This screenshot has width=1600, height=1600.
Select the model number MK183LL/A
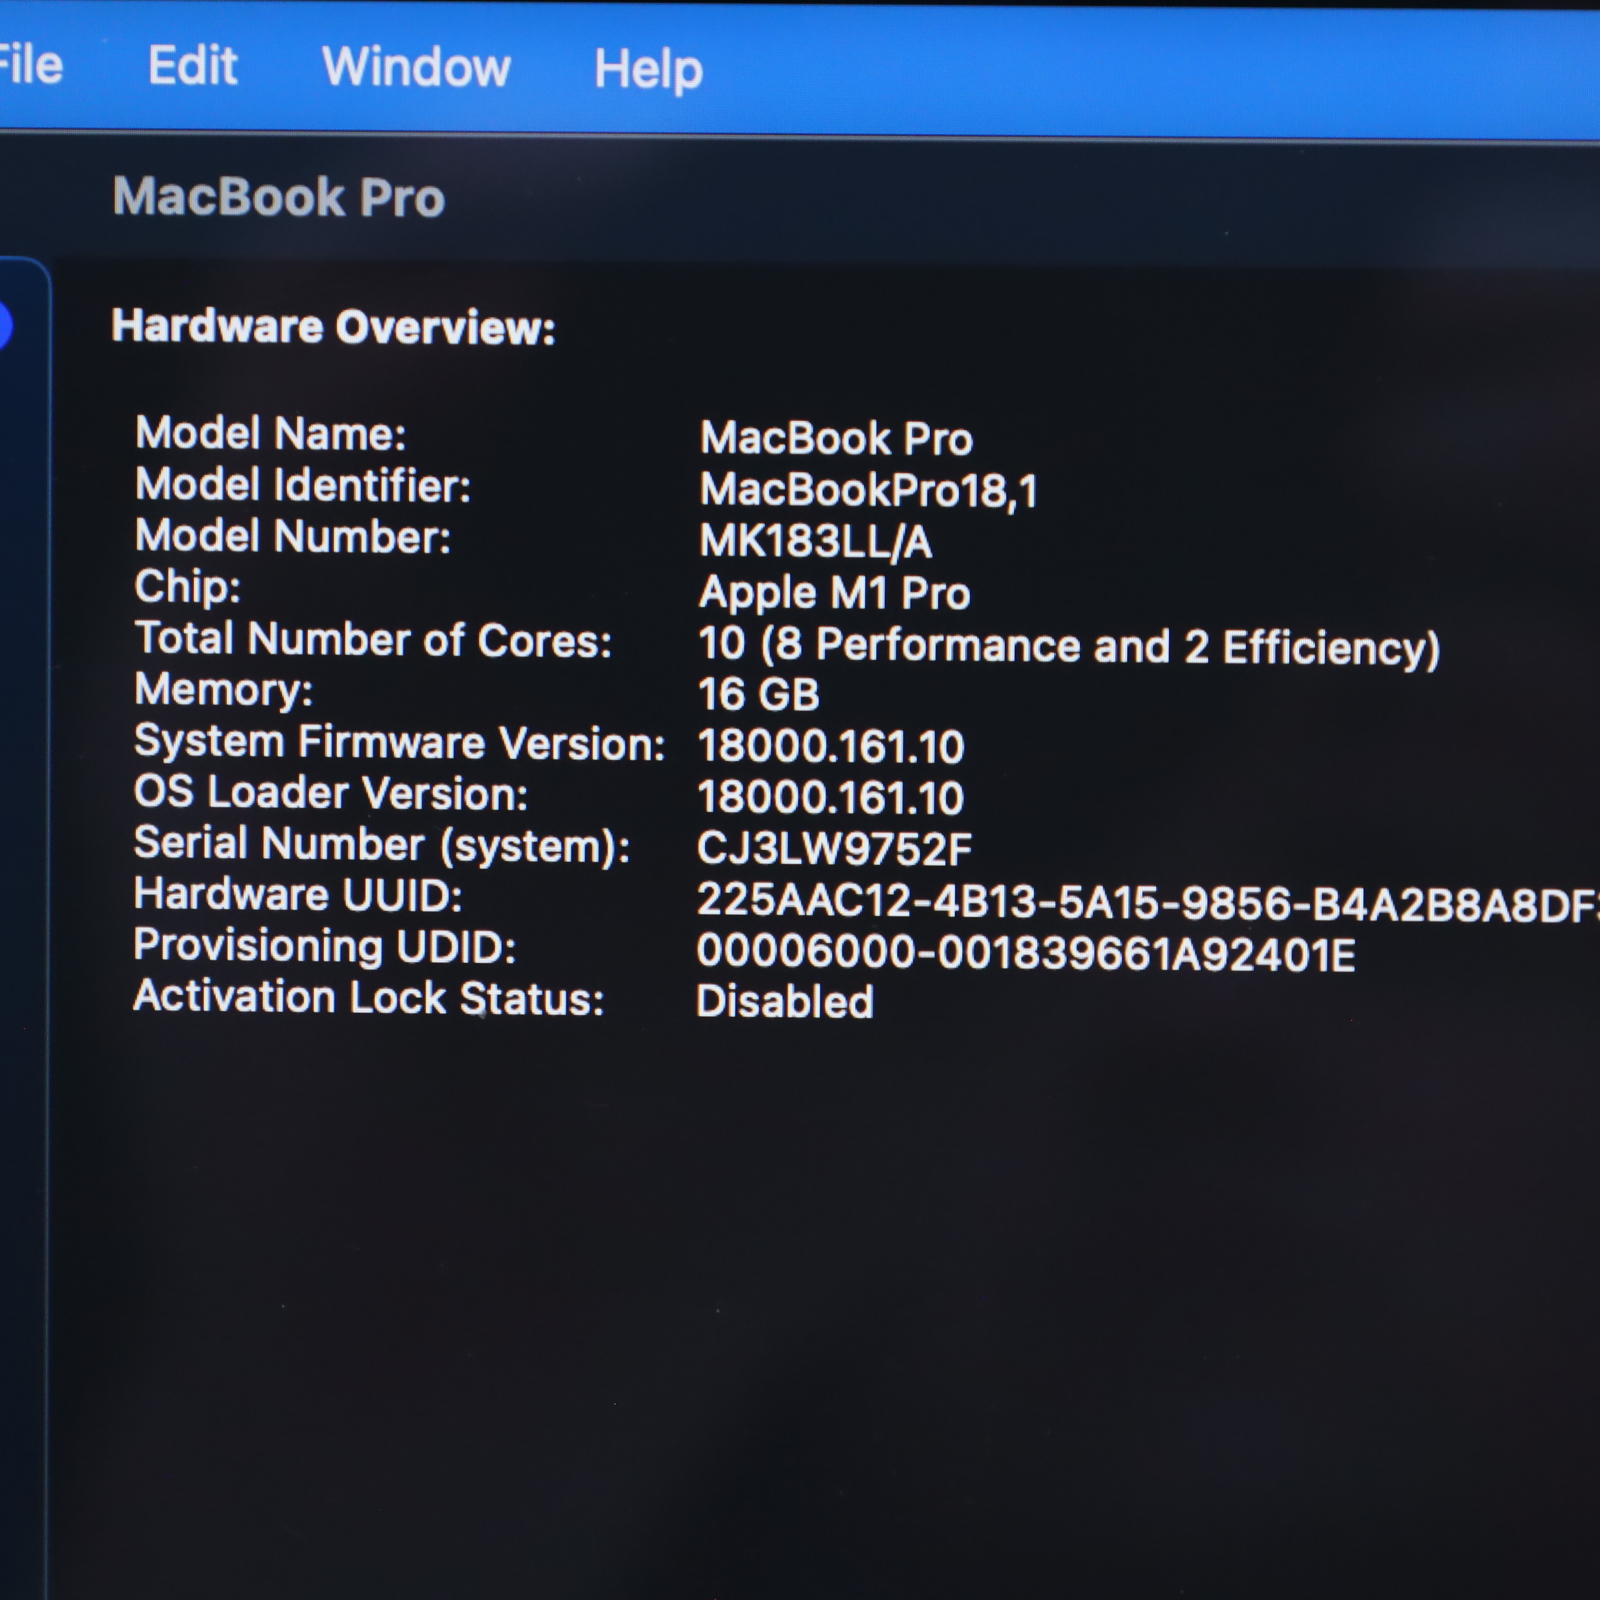point(816,542)
